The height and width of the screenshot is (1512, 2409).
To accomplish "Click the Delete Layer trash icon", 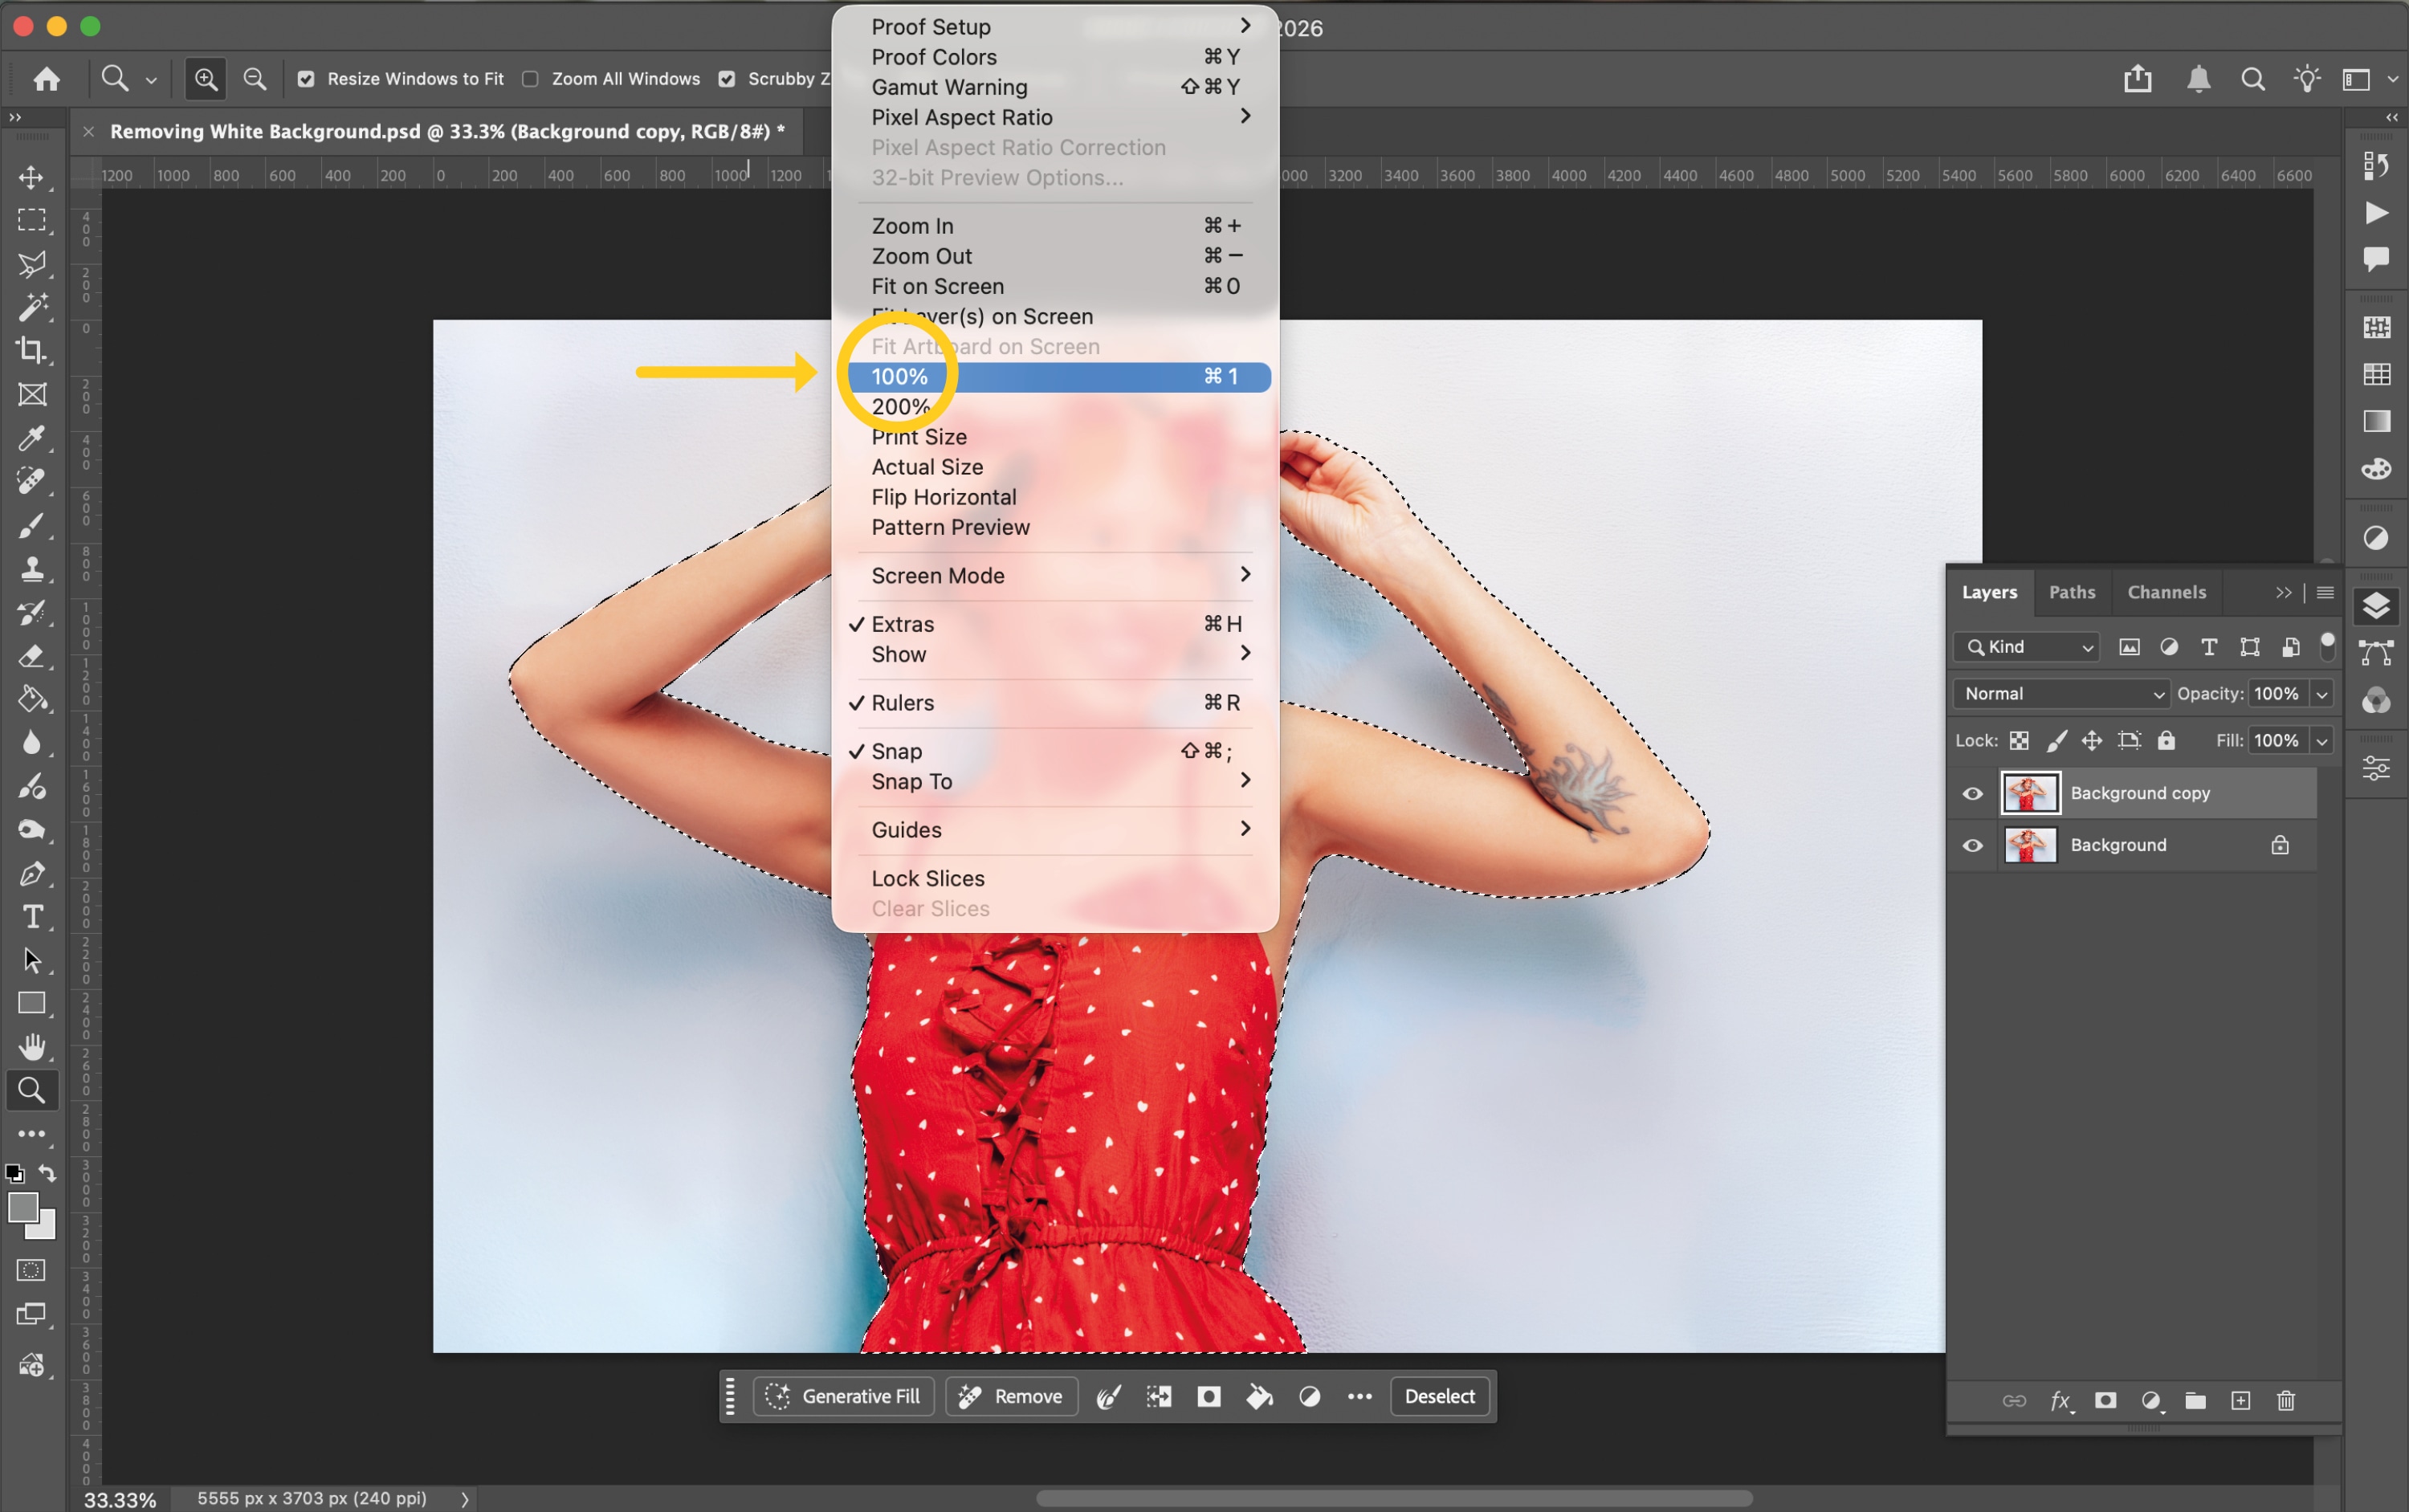I will click(x=2286, y=1401).
